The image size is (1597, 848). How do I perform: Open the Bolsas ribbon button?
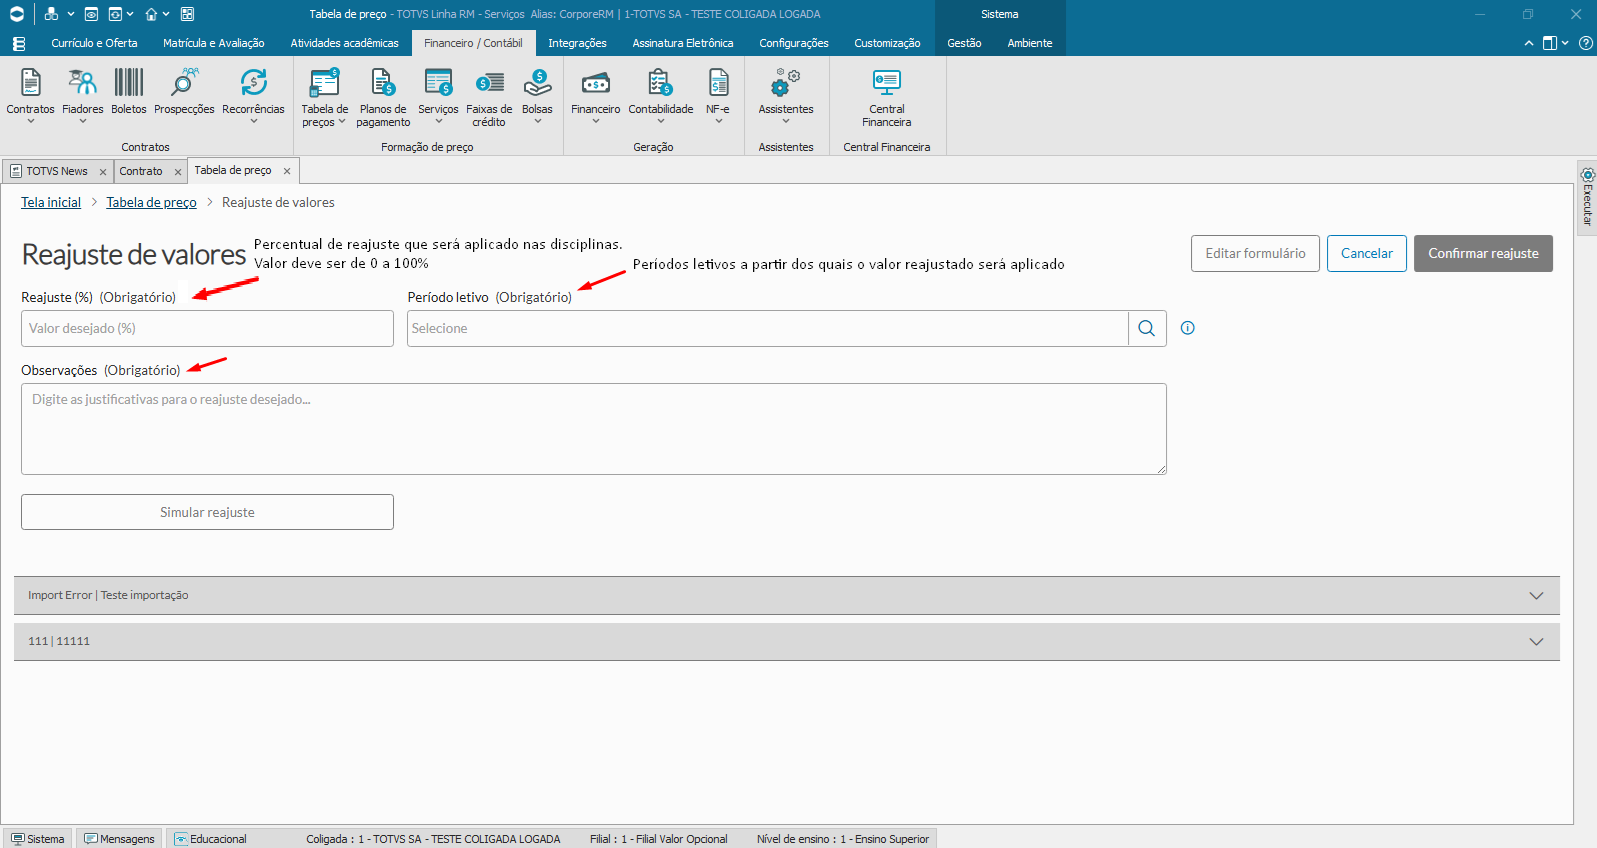click(x=537, y=94)
